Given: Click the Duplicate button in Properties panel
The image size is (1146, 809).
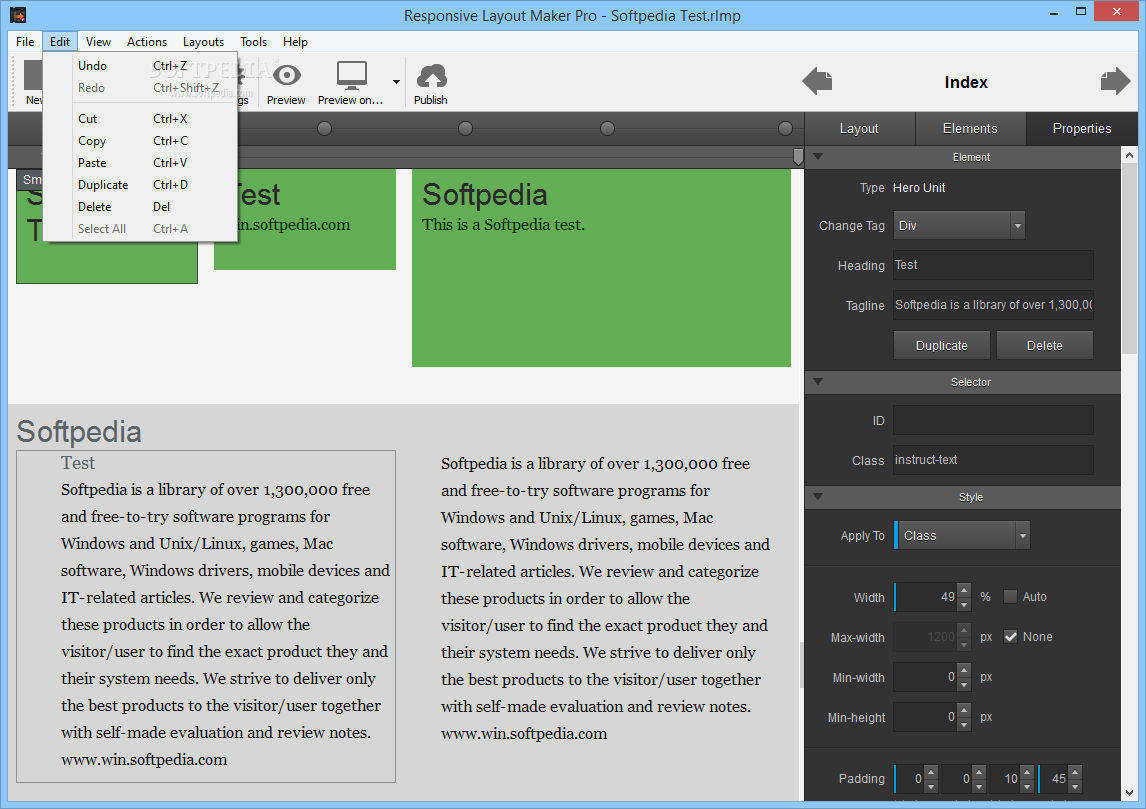Looking at the screenshot, I should (941, 345).
